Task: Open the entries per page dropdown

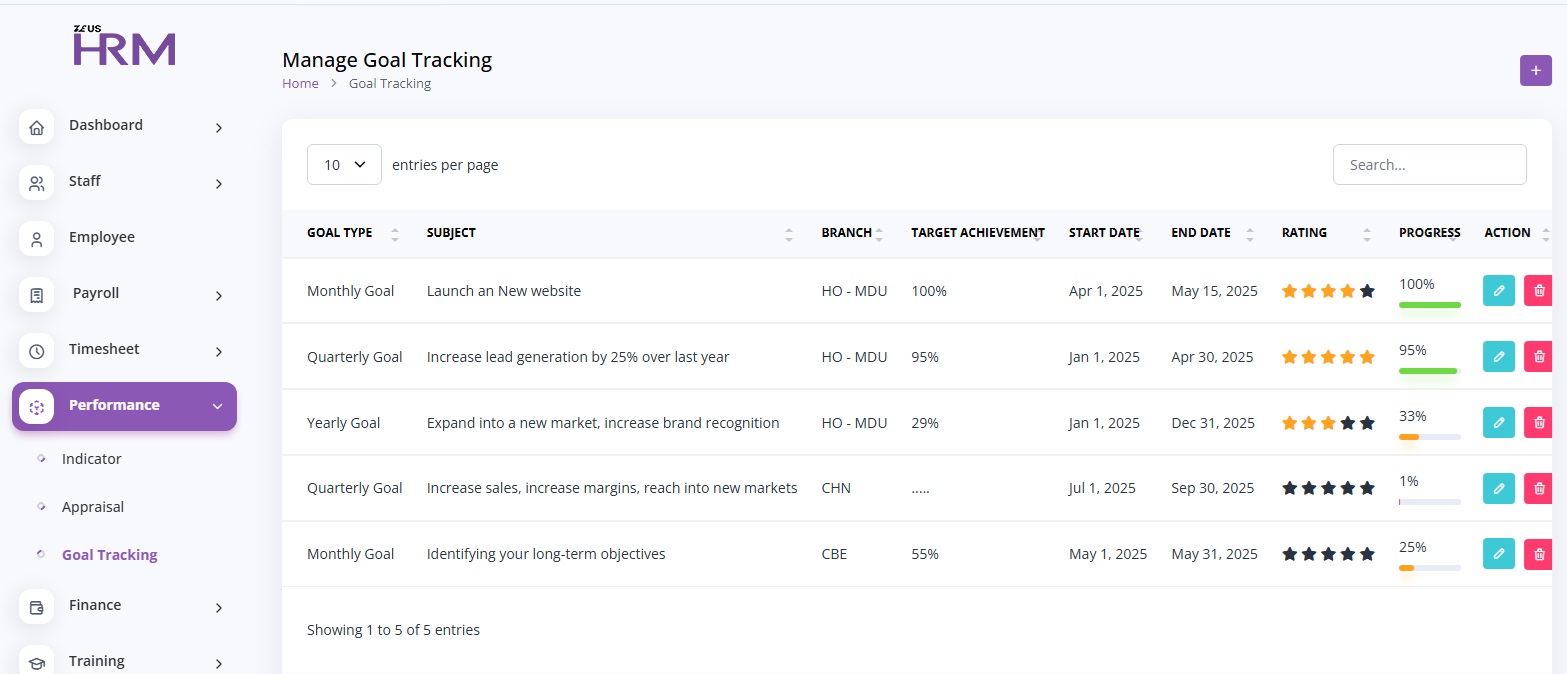Action: click(x=344, y=165)
